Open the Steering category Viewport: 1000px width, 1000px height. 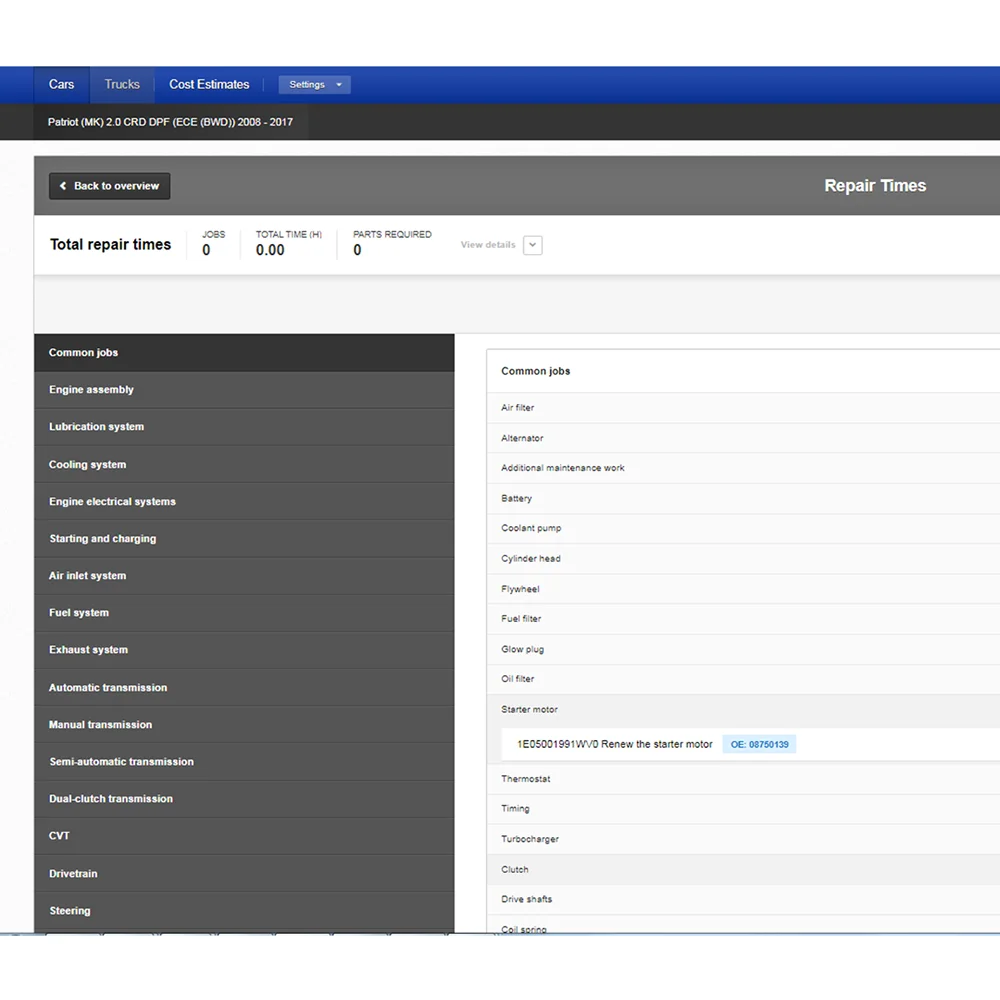point(70,911)
